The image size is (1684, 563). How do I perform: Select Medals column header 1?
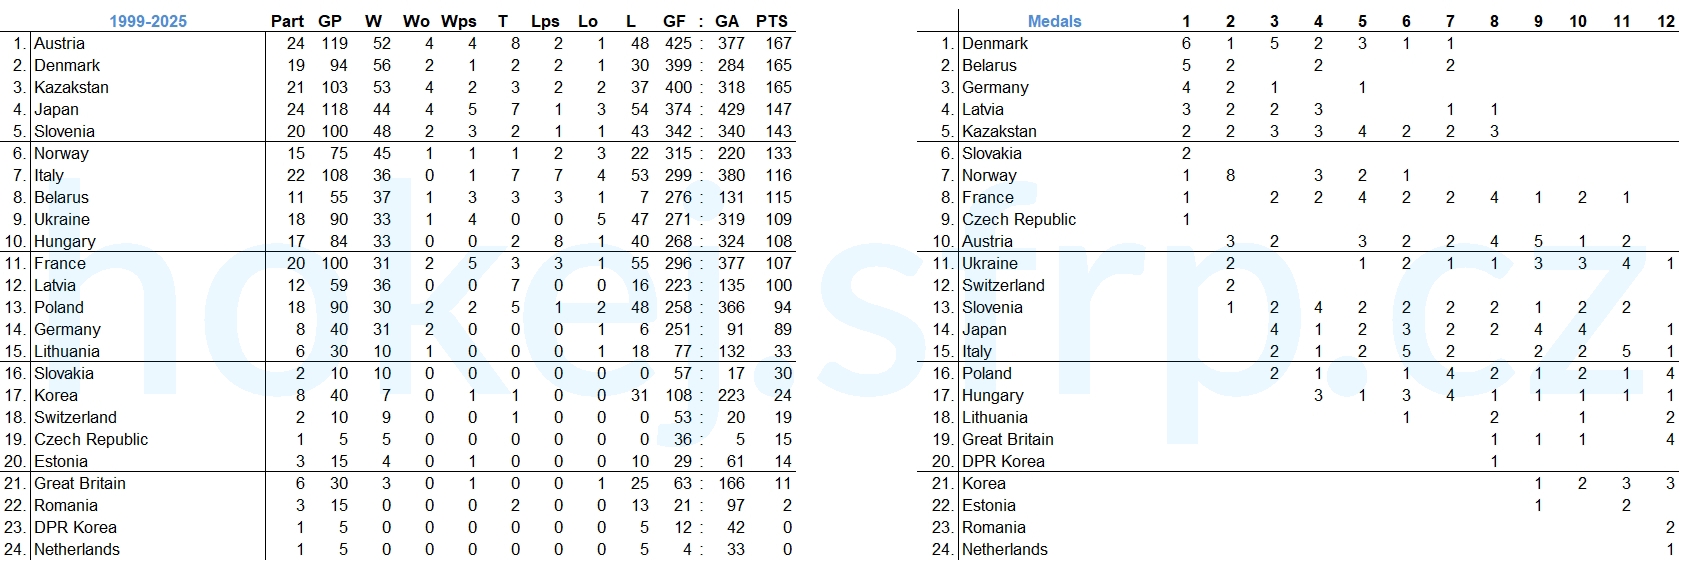click(x=1186, y=21)
